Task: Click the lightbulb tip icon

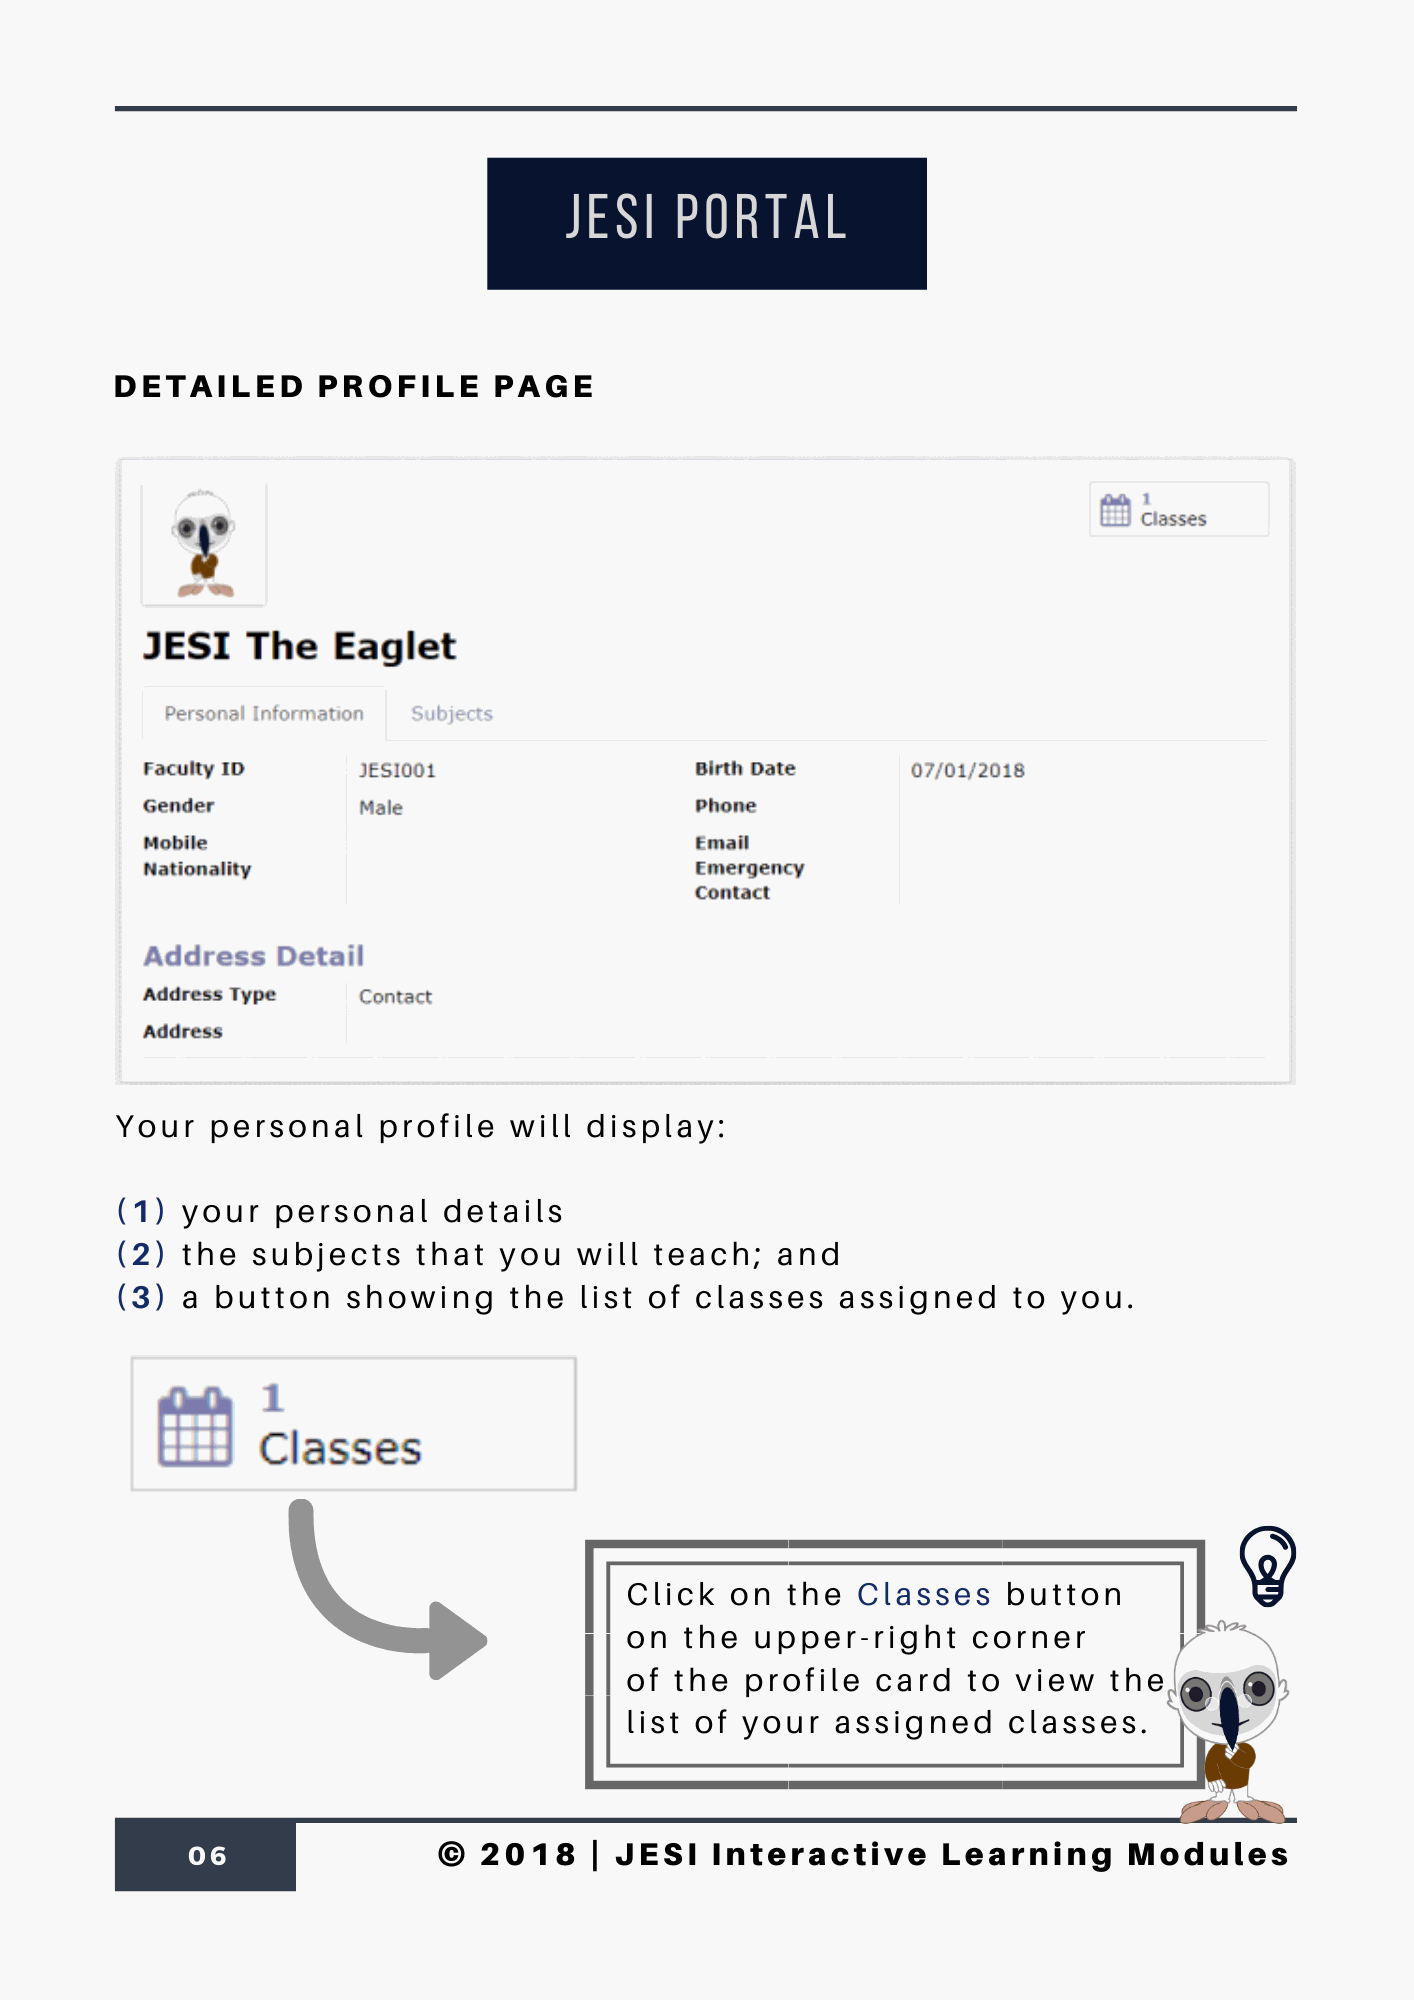Action: pos(1267,1565)
